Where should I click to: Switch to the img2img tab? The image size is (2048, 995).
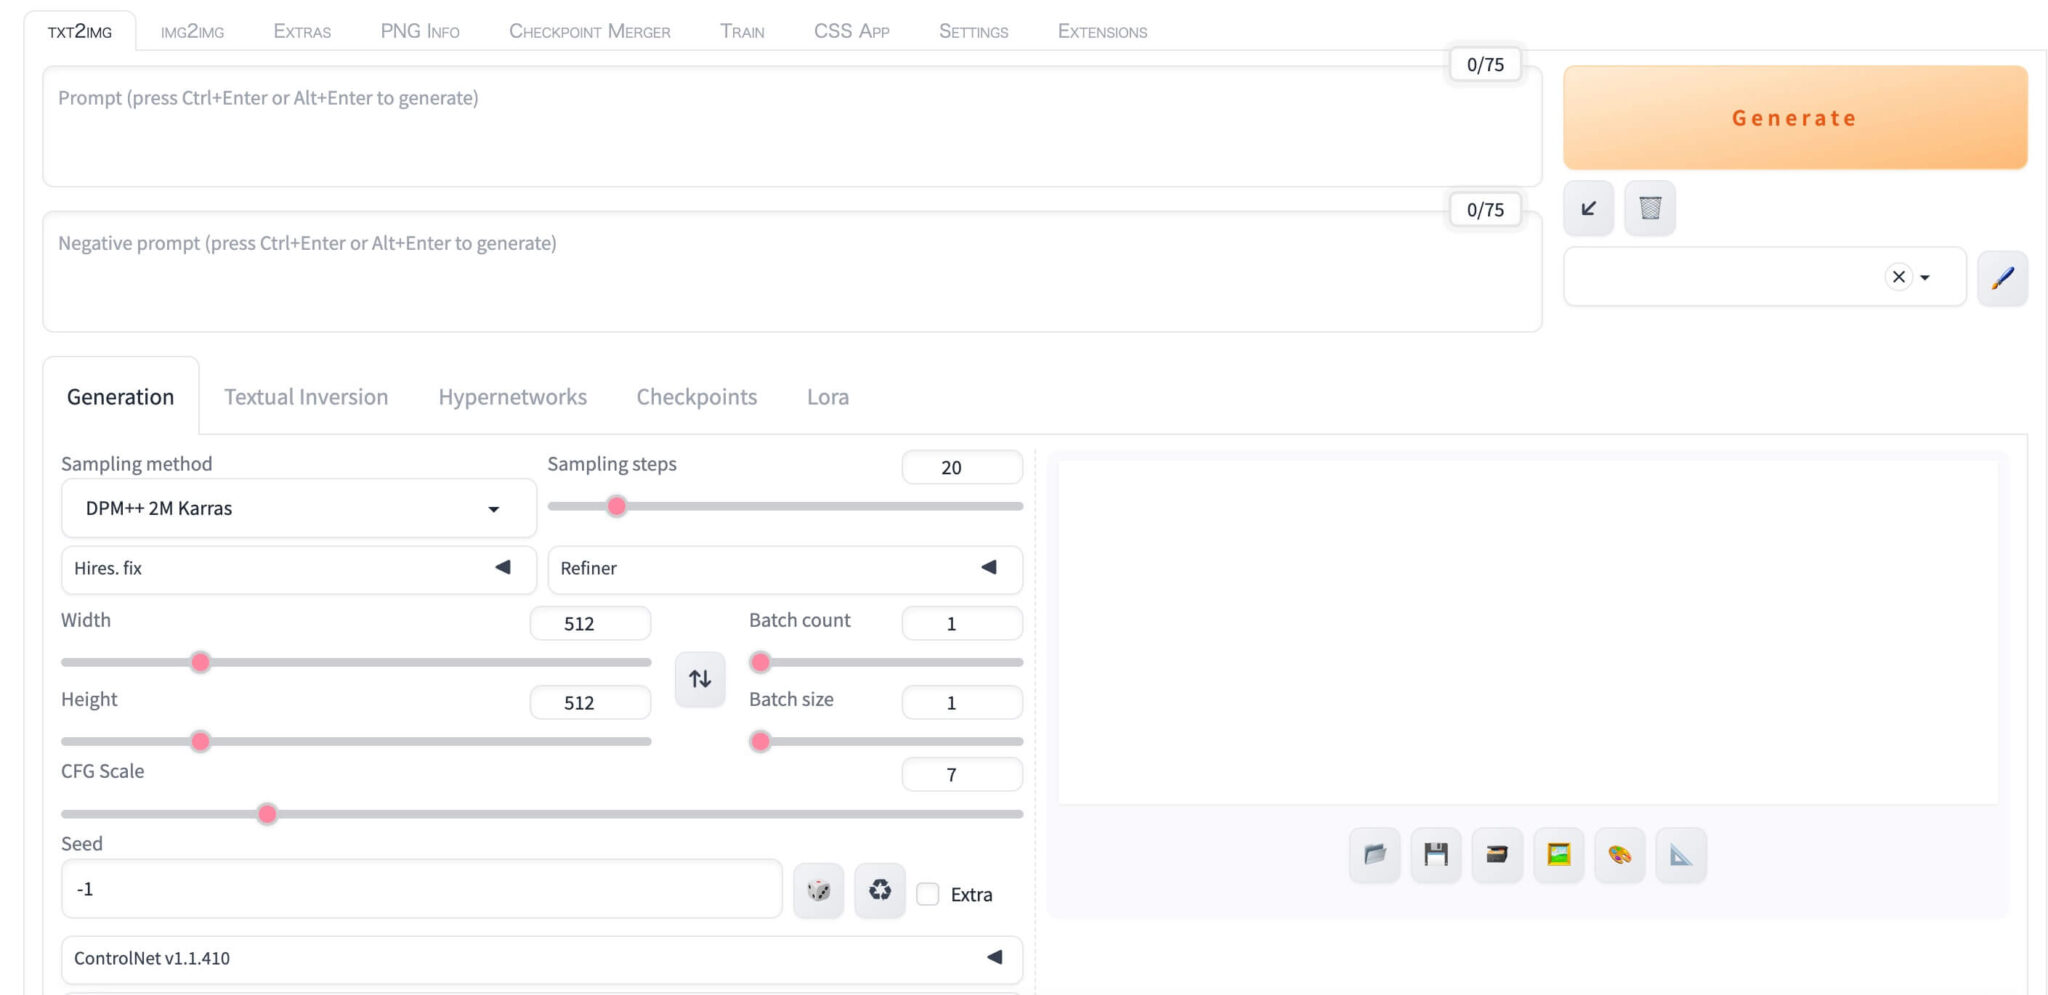pos(191,30)
